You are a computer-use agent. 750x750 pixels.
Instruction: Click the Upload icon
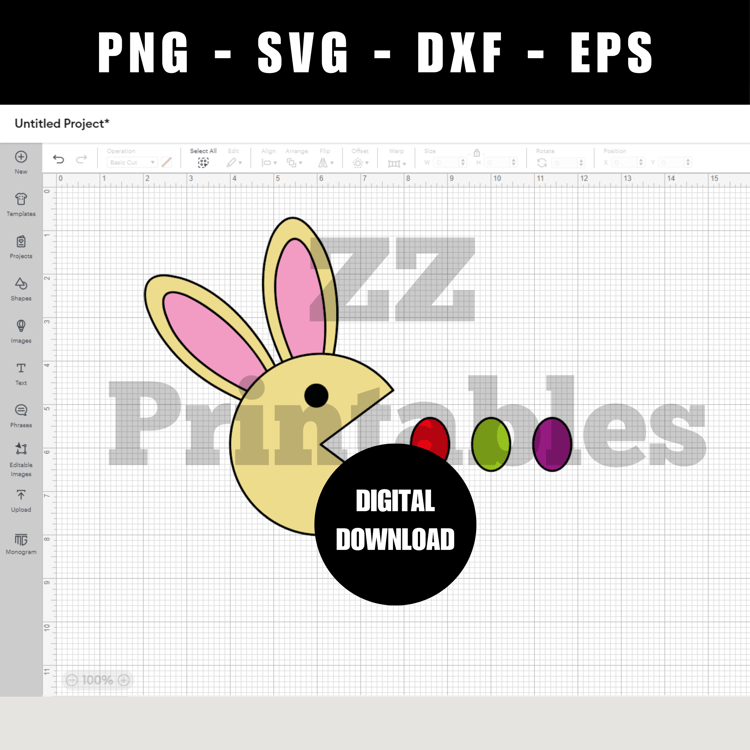pos(21,495)
